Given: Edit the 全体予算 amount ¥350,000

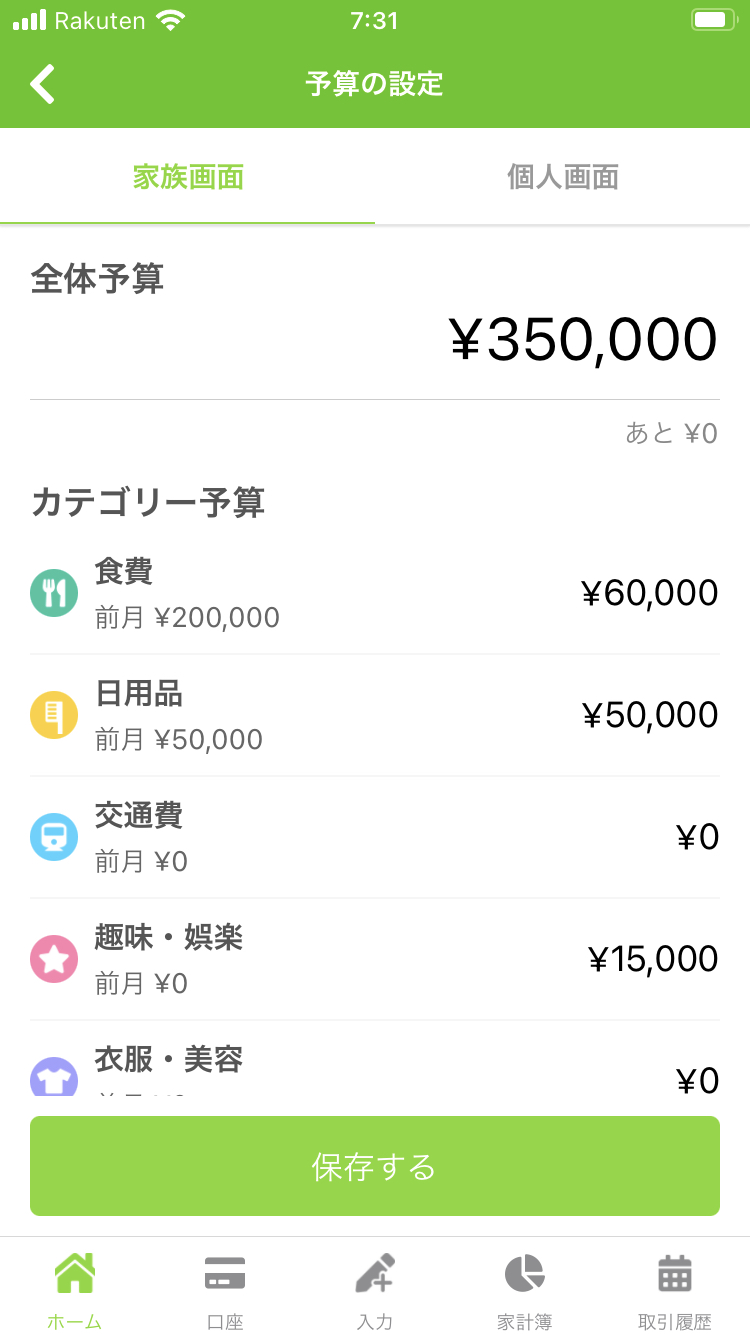Looking at the screenshot, I should (584, 340).
